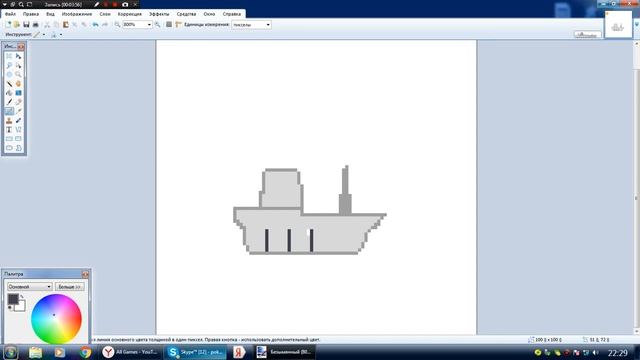Screen dimensions: 640x360
Task: Click the Больше >> button in palette
Action: [x=69, y=287]
